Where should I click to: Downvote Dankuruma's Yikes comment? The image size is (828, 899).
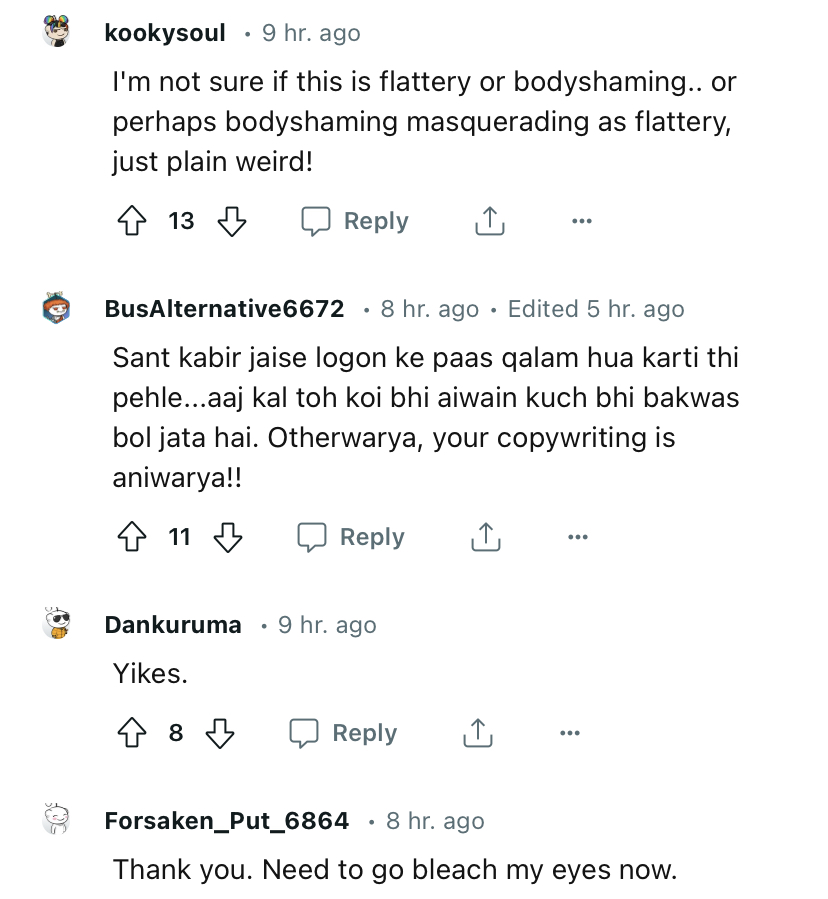(219, 734)
